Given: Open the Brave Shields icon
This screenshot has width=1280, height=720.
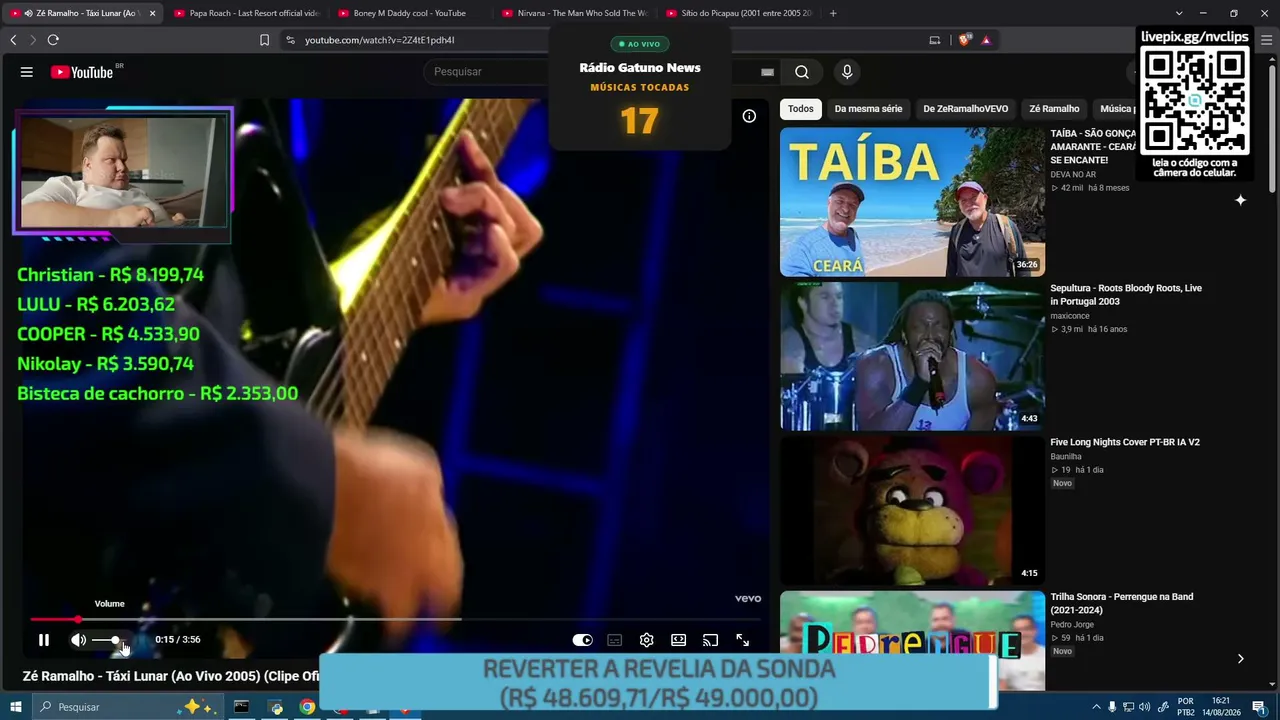Looking at the screenshot, I should (x=964, y=40).
